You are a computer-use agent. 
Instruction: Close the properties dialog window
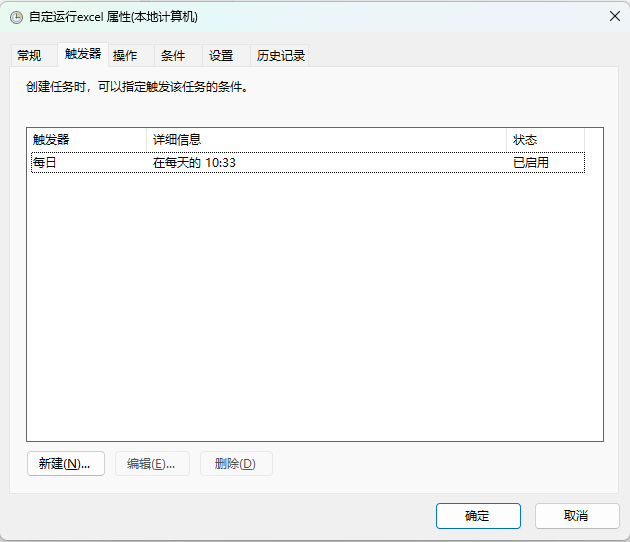tap(615, 16)
